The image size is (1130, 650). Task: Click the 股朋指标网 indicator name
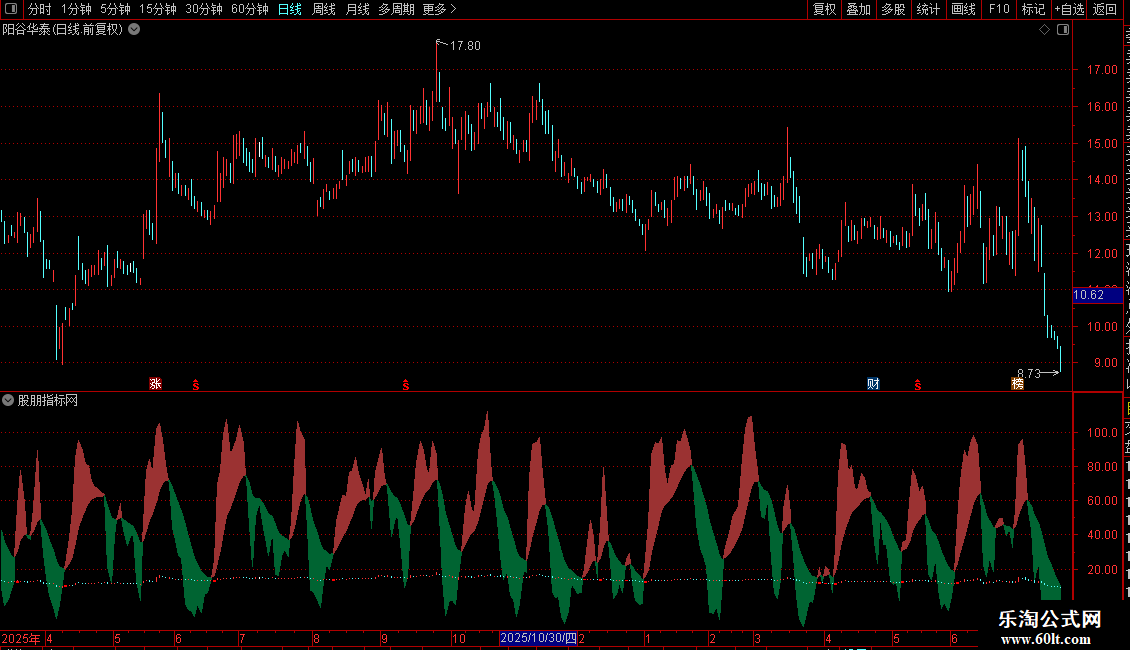coord(48,400)
